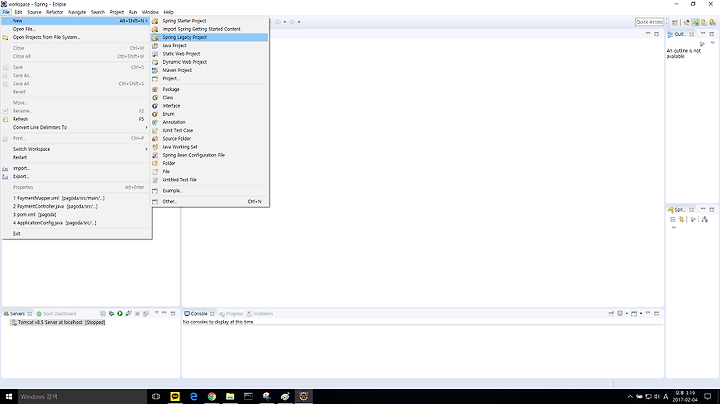
Task: Choose Maven Project from the submenu
Action: point(209,70)
